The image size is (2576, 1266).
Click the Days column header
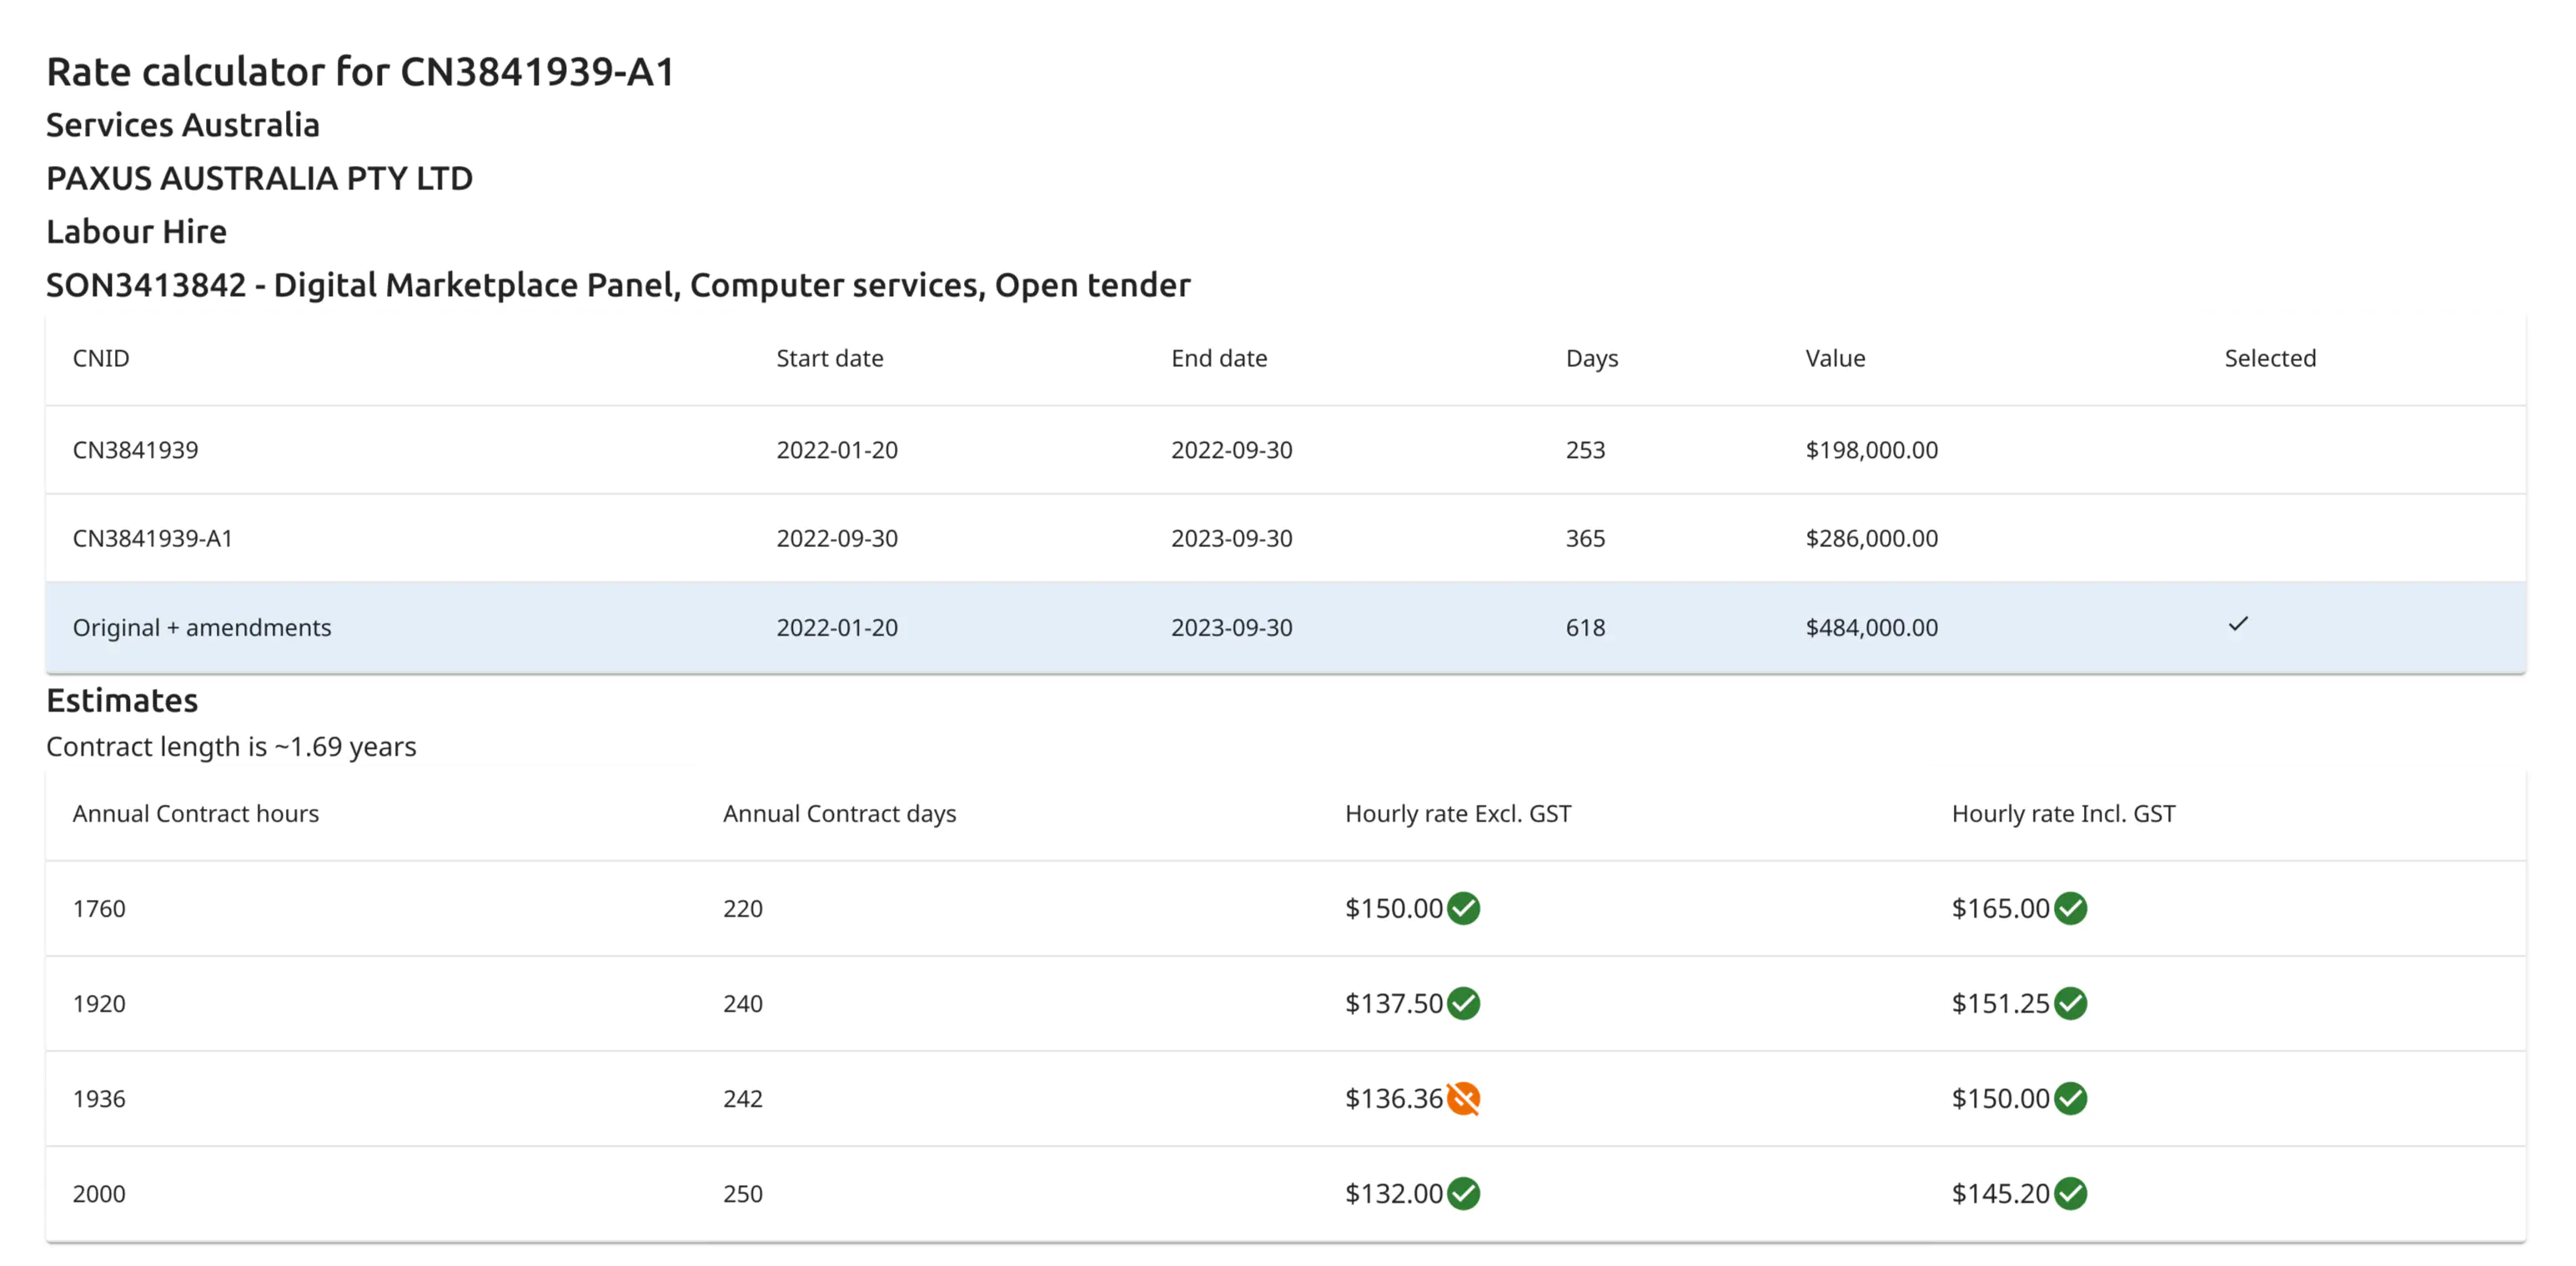click(1591, 358)
